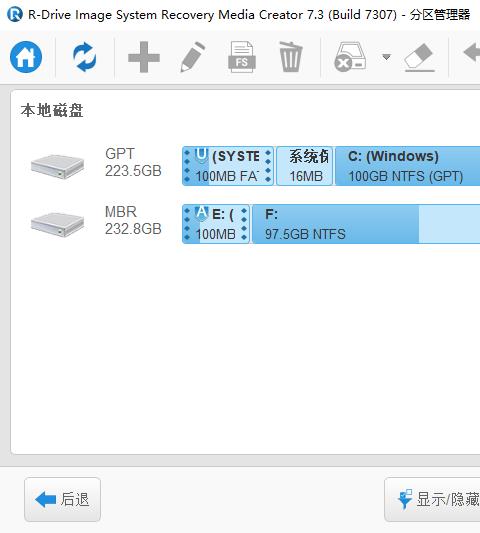Delete partition using trash can icon

pyautogui.click(x=290, y=57)
